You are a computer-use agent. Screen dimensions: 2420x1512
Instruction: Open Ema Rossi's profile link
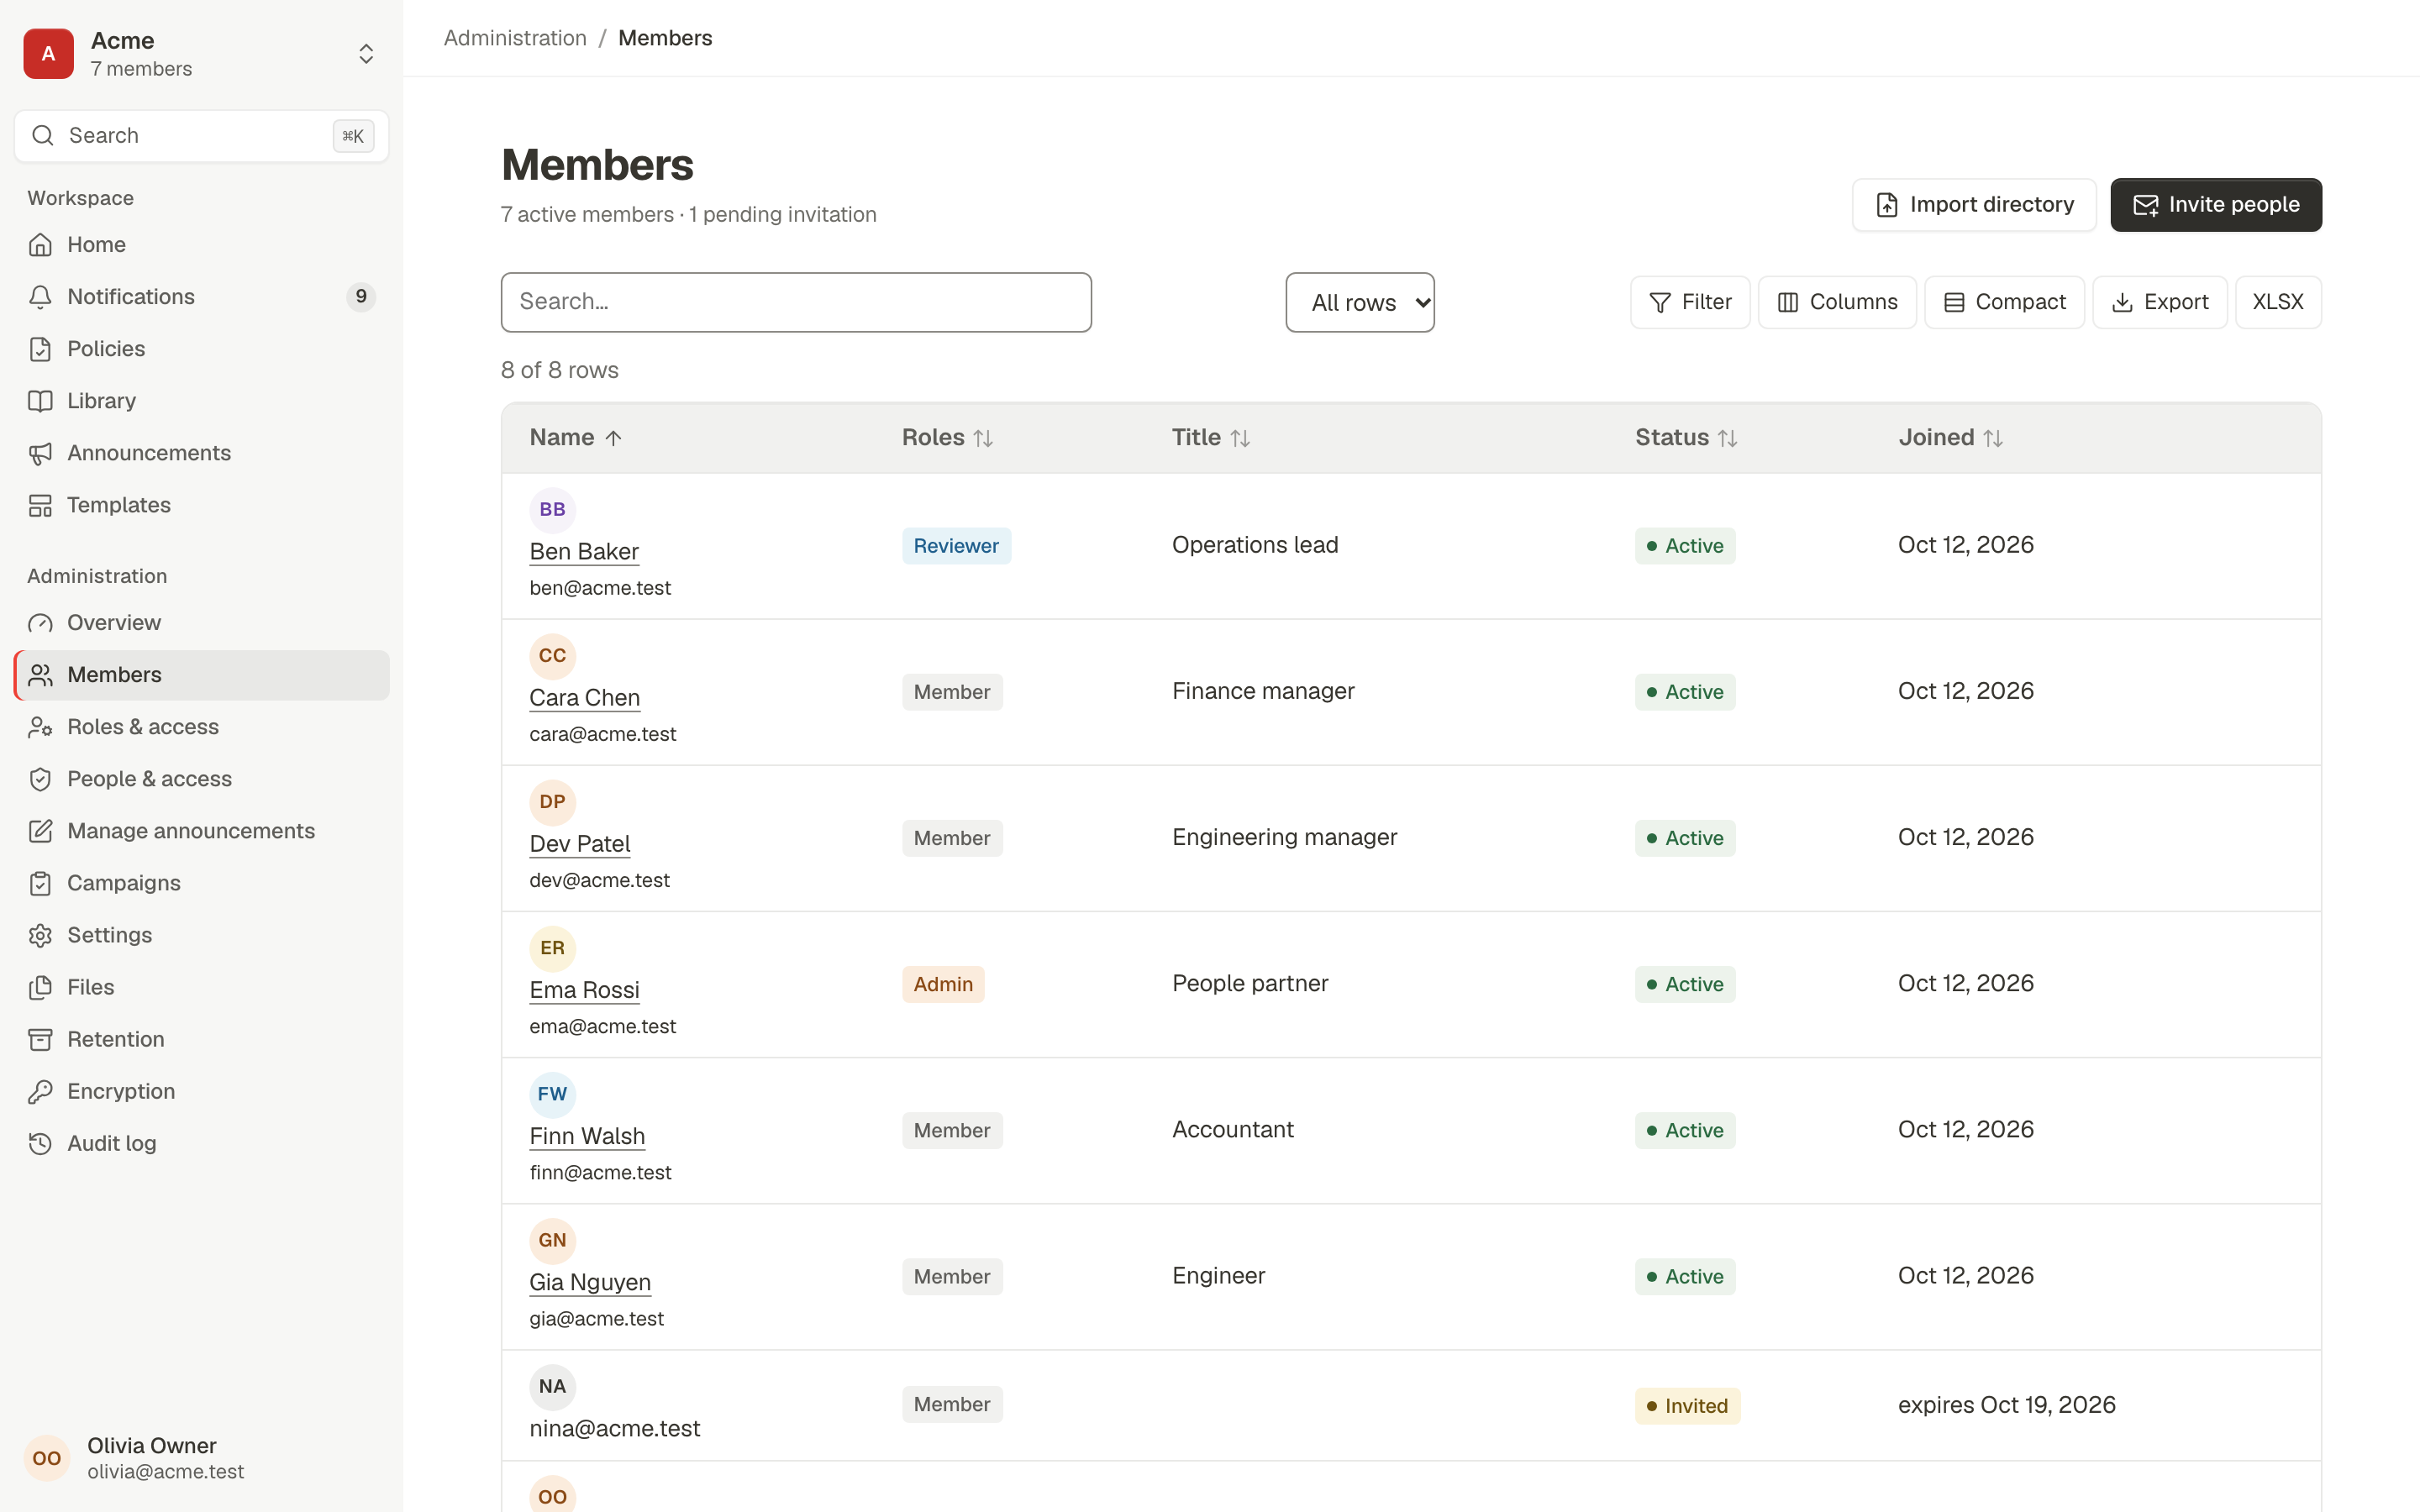(x=584, y=990)
